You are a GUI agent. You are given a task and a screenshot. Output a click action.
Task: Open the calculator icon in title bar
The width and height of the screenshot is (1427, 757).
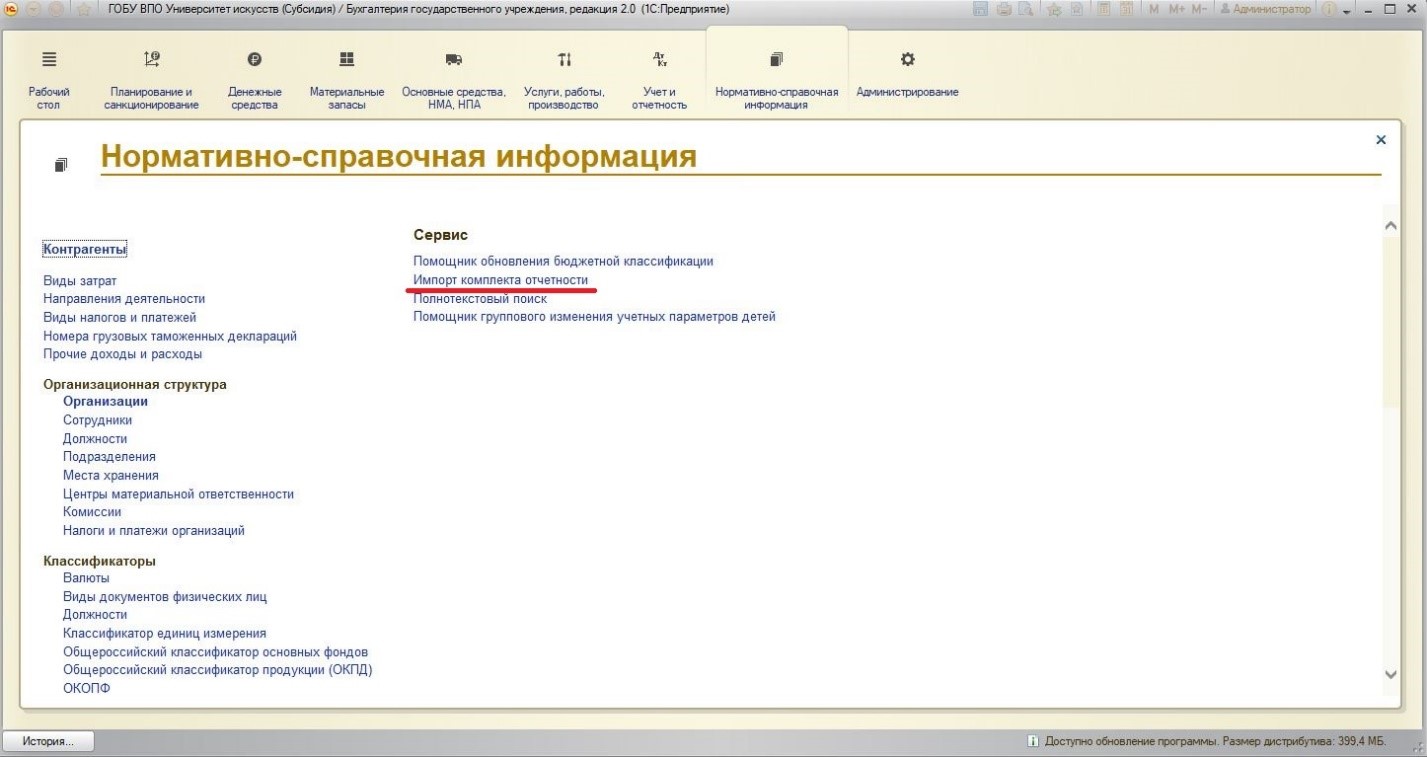pos(1102,9)
